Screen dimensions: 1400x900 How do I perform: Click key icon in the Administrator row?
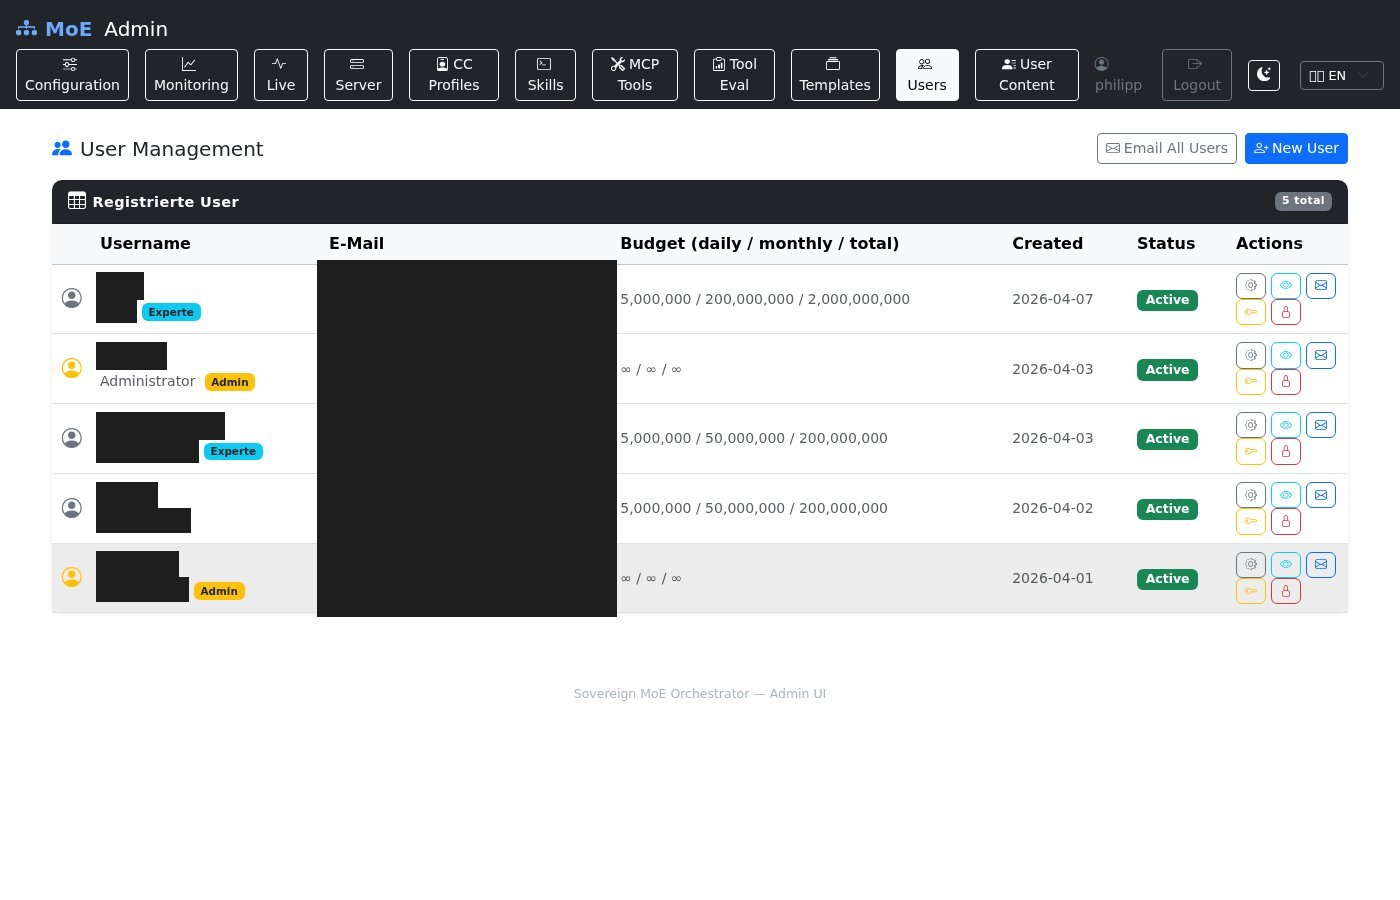(1250, 382)
